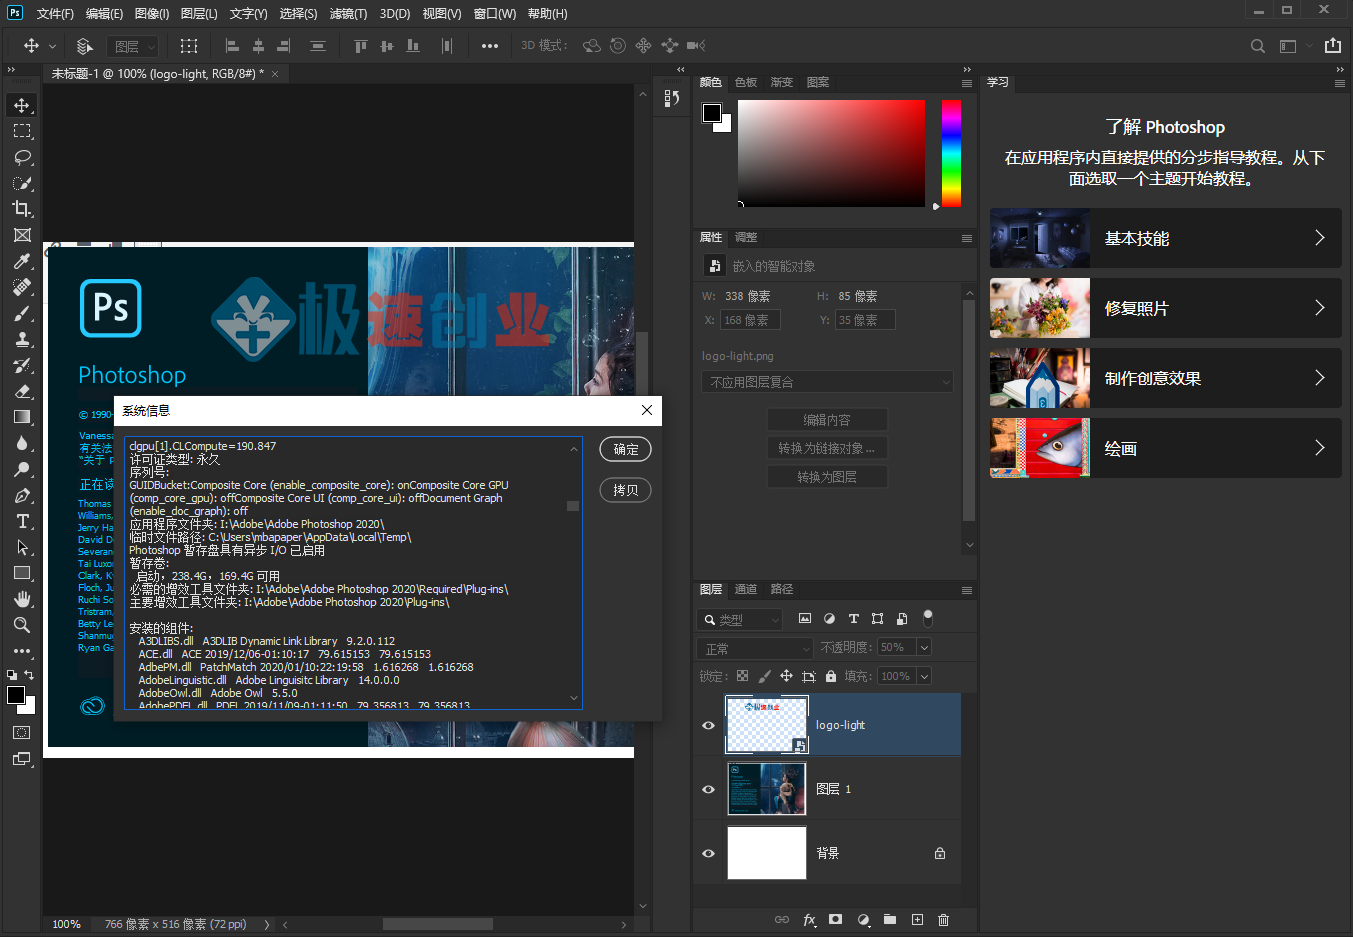Image resolution: width=1353 pixels, height=937 pixels.
Task: Click 确定 in the 系统信息 dialog
Action: (x=626, y=450)
